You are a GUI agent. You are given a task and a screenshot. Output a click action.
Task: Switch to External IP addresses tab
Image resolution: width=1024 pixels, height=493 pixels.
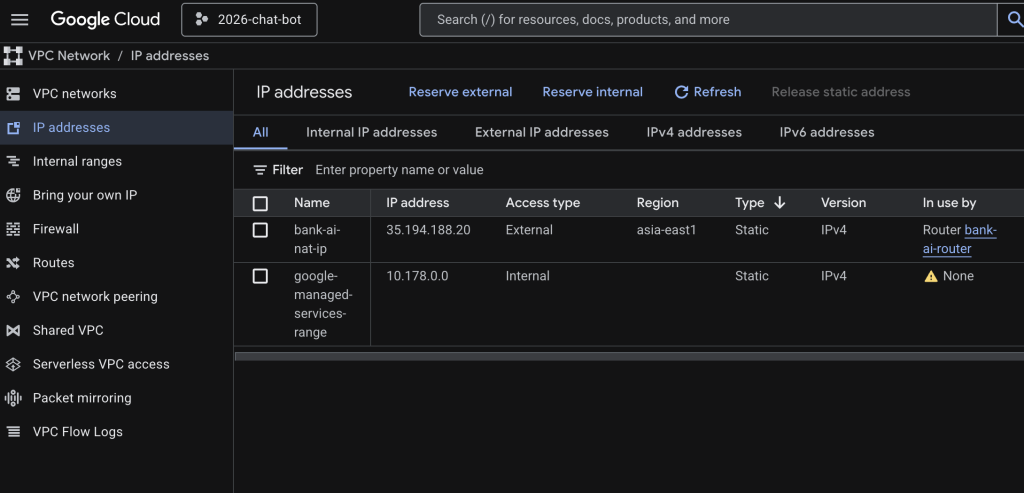541,133
